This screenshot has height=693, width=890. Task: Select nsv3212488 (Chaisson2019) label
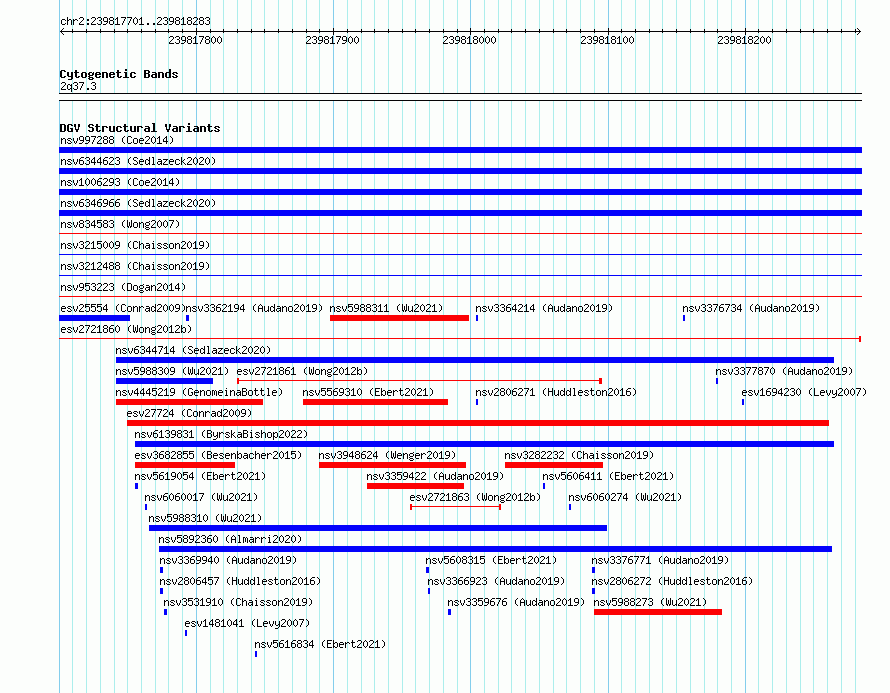tap(135, 266)
